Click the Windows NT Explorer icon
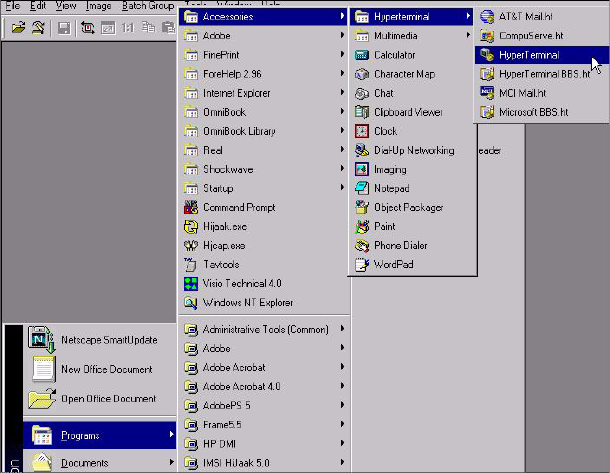 (191, 303)
